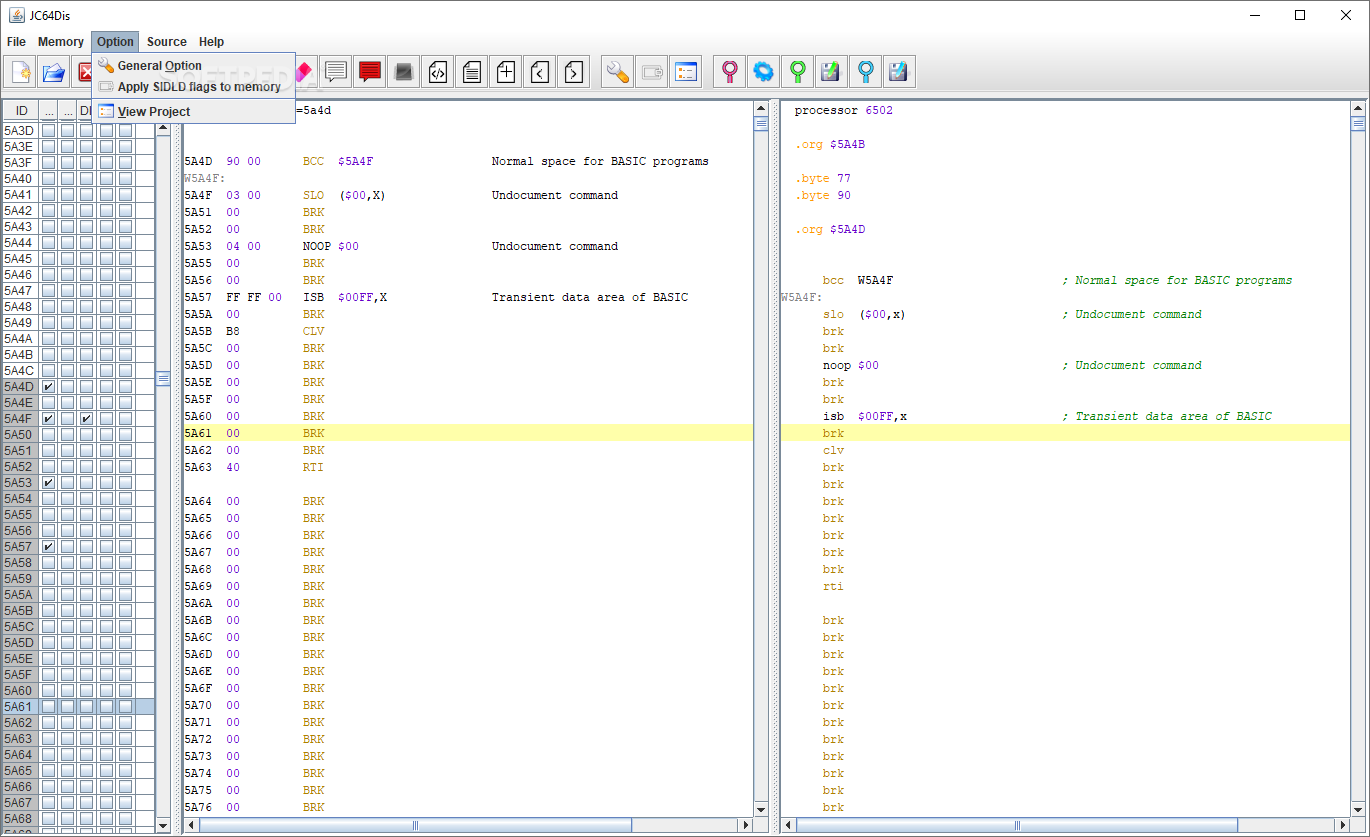Click the Open project folder icon

tap(54, 72)
